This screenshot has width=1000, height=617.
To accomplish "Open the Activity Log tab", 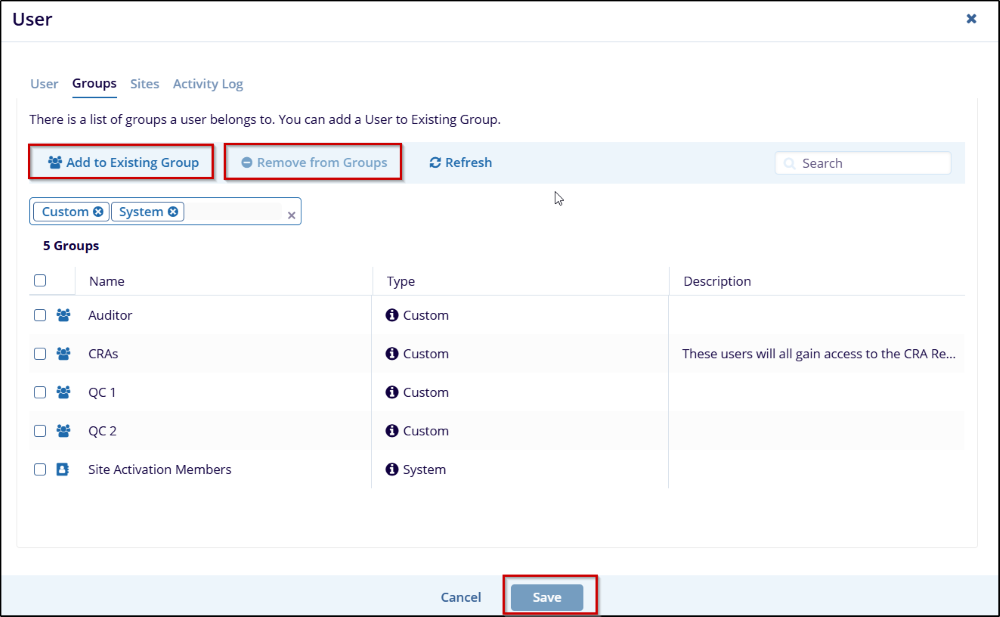I will click(208, 84).
